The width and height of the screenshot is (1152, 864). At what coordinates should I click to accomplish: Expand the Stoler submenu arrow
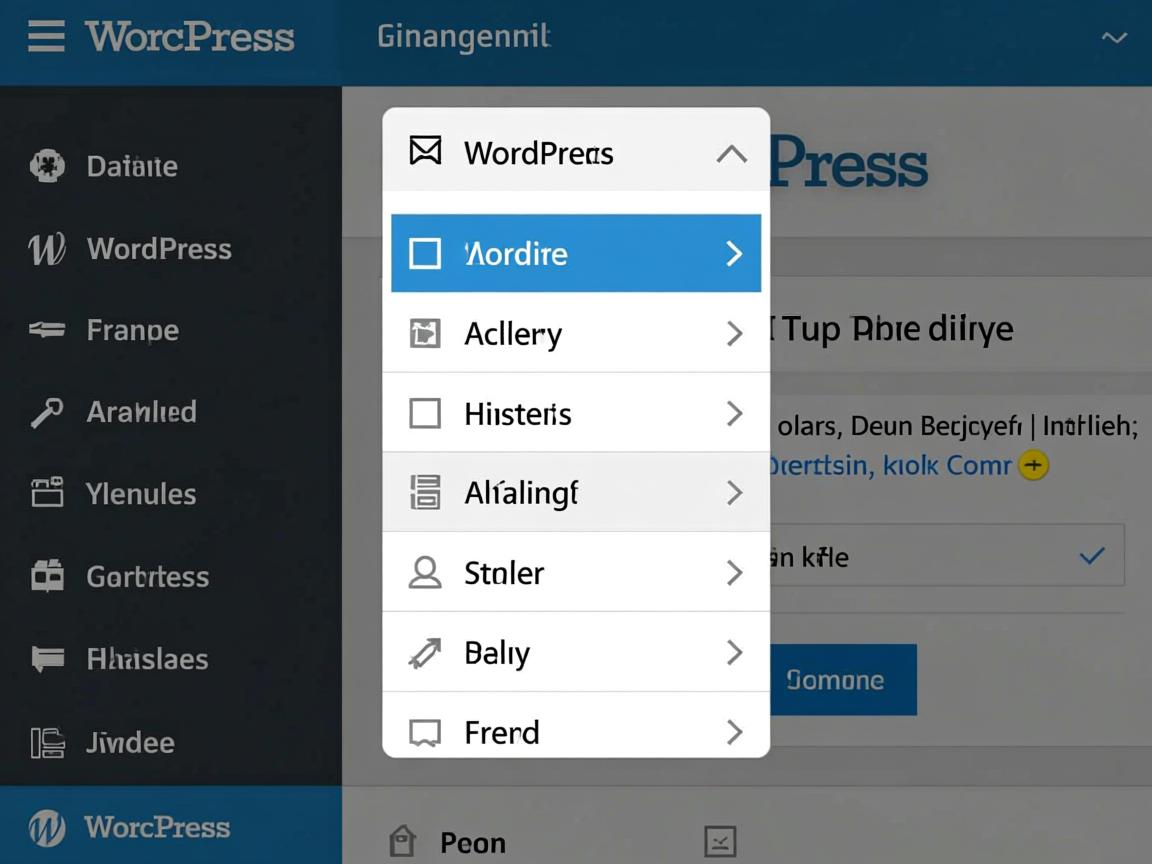click(x=736, y=573)
